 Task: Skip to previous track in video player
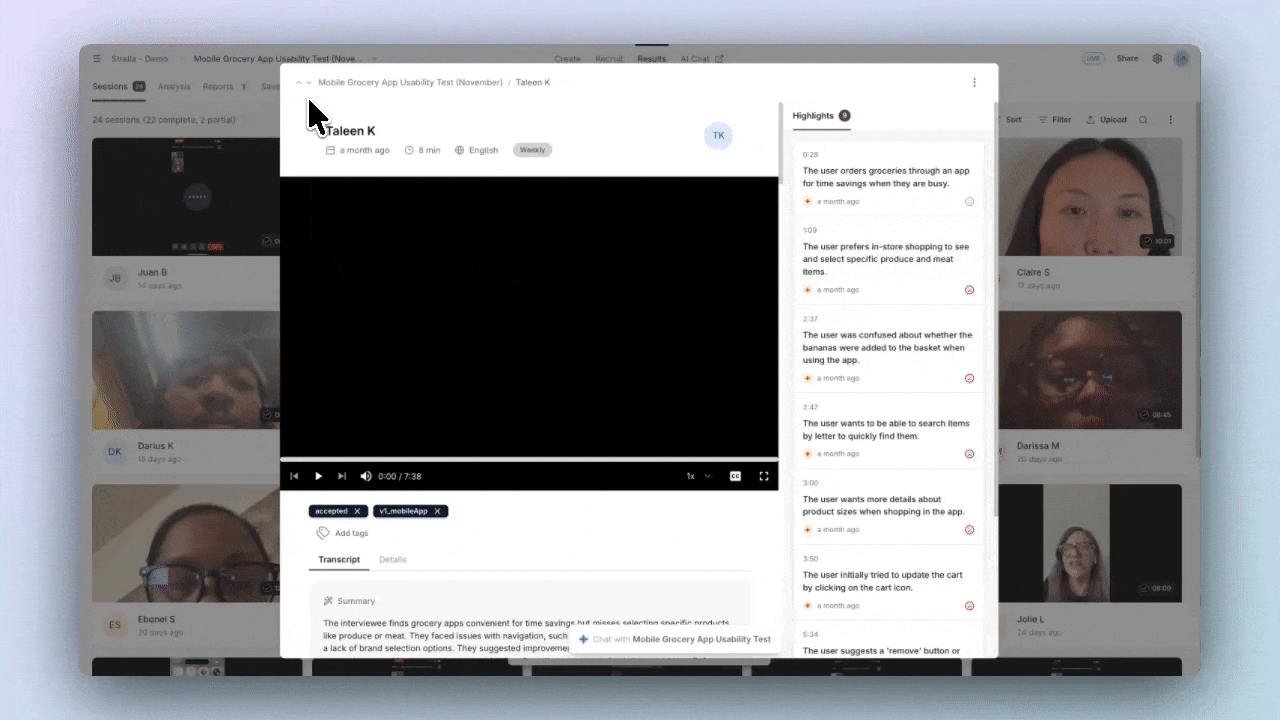(294, 476)
